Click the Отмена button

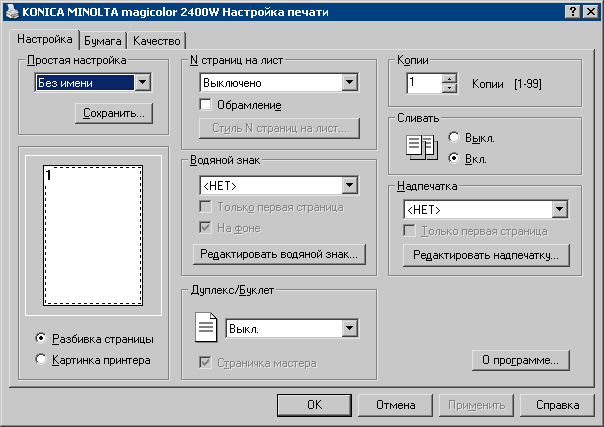(396, 405)
